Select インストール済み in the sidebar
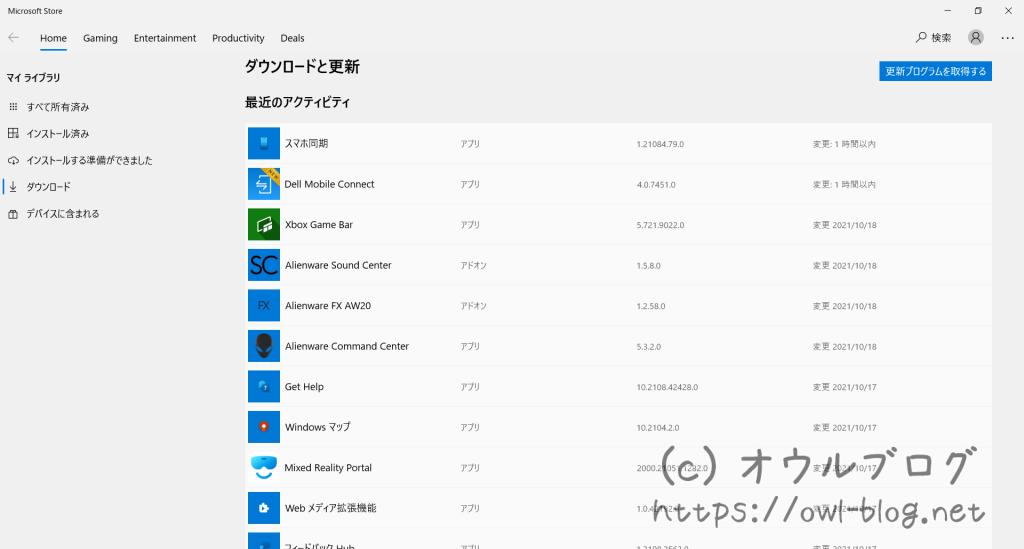This screenshot has width=1024, height=549. [x=57, y=134]
